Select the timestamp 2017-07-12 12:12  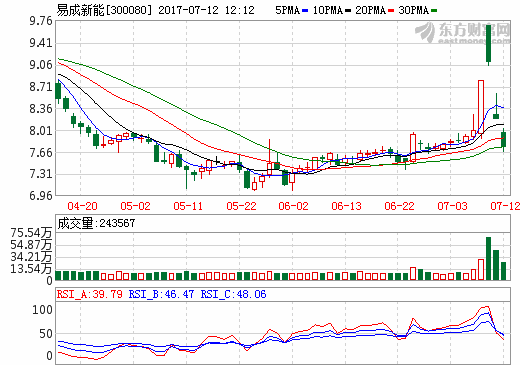click(x=206, y=10)
